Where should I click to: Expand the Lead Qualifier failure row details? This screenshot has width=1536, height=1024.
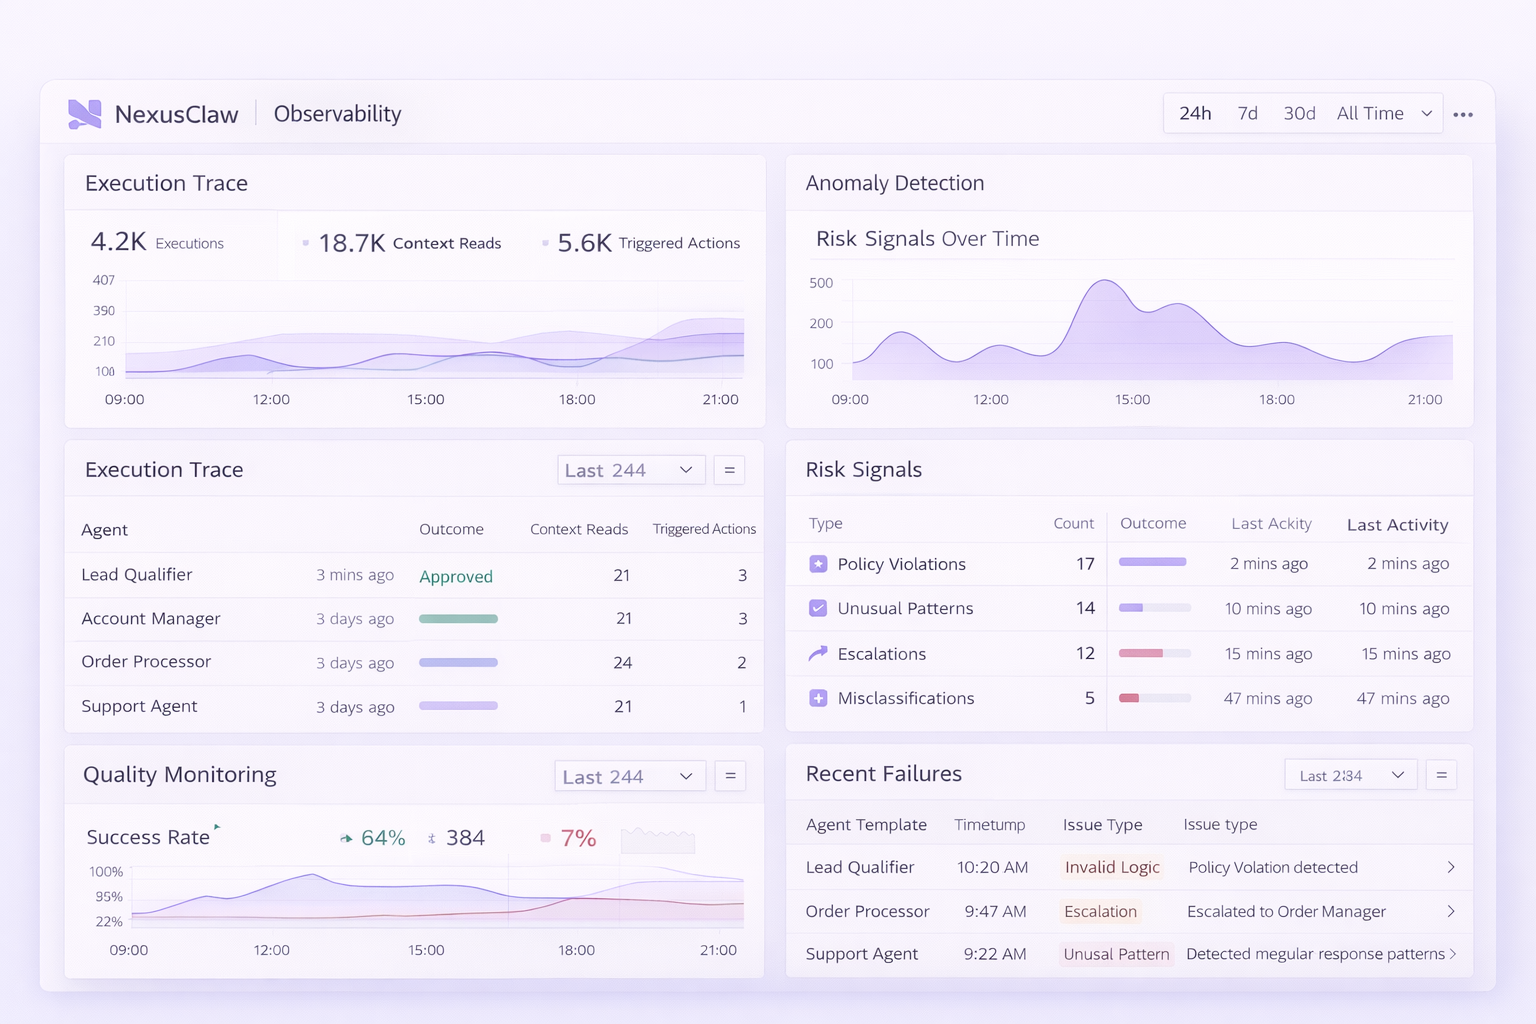tap(1451, 867)
